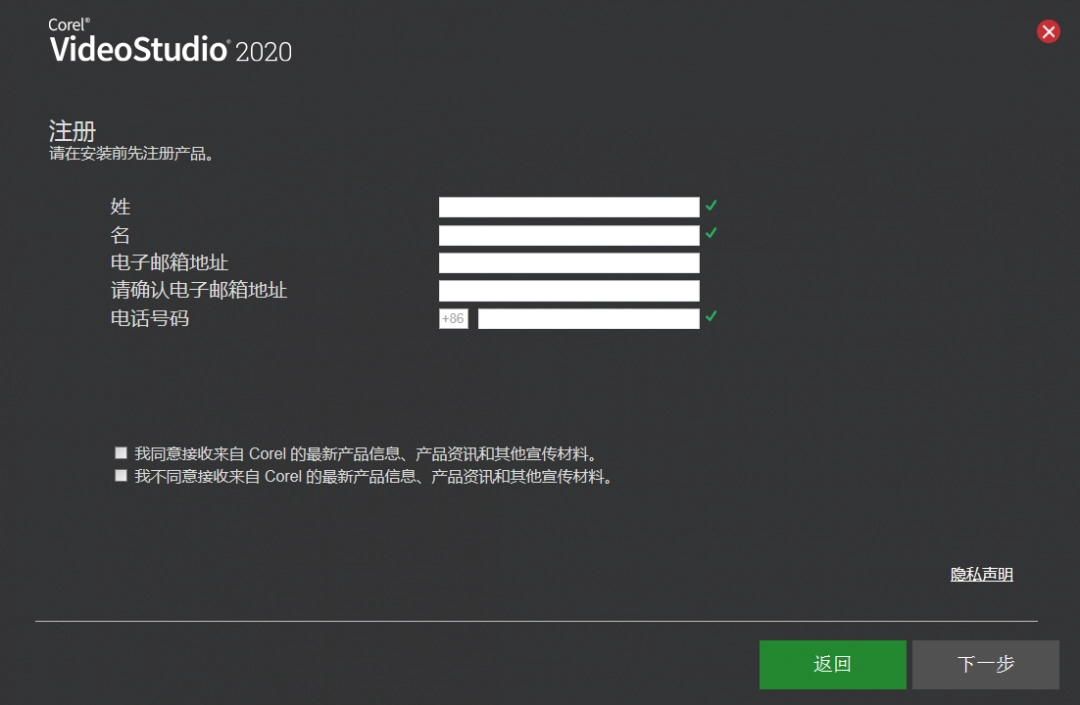Click the 请确认电子邮箱地址 input field
This screenshot has height=705, width=1080.
coord(568,291)
